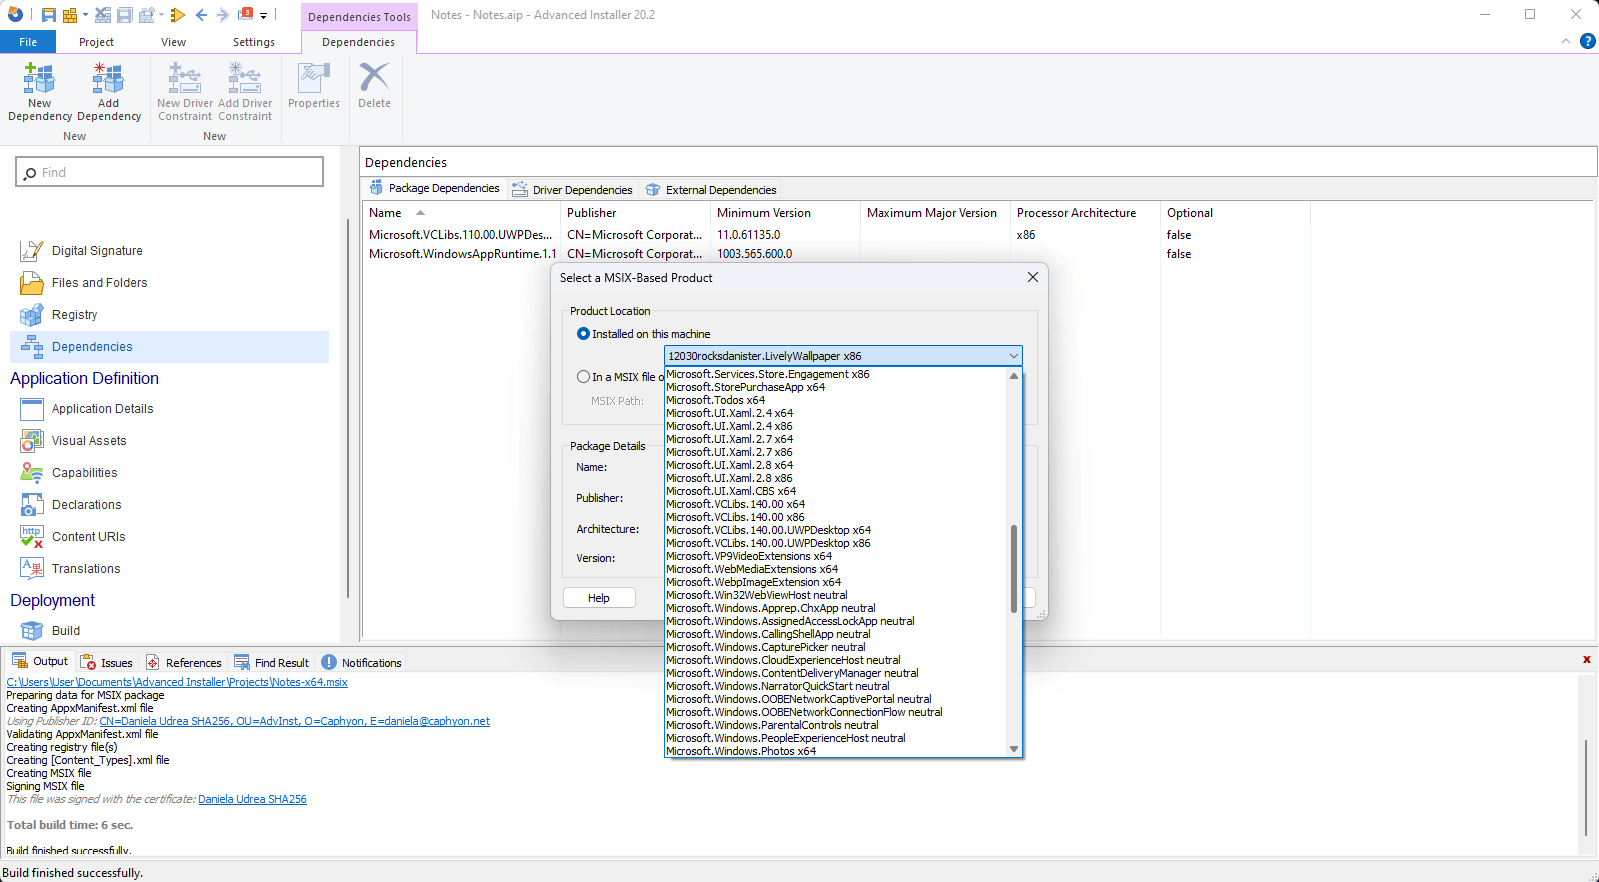Open the help question mark icon
The height and width of the screenshot is (882, 1599).
[x=1587, y=41]
